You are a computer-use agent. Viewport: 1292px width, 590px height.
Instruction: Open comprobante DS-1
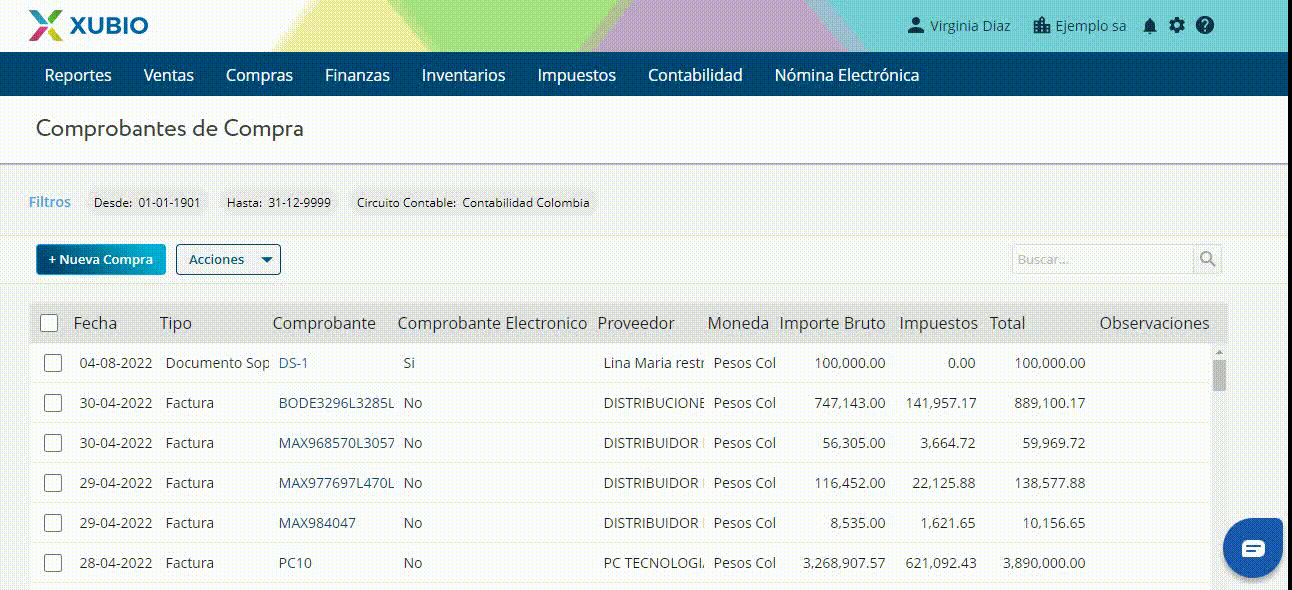click(x=293, y=363)
